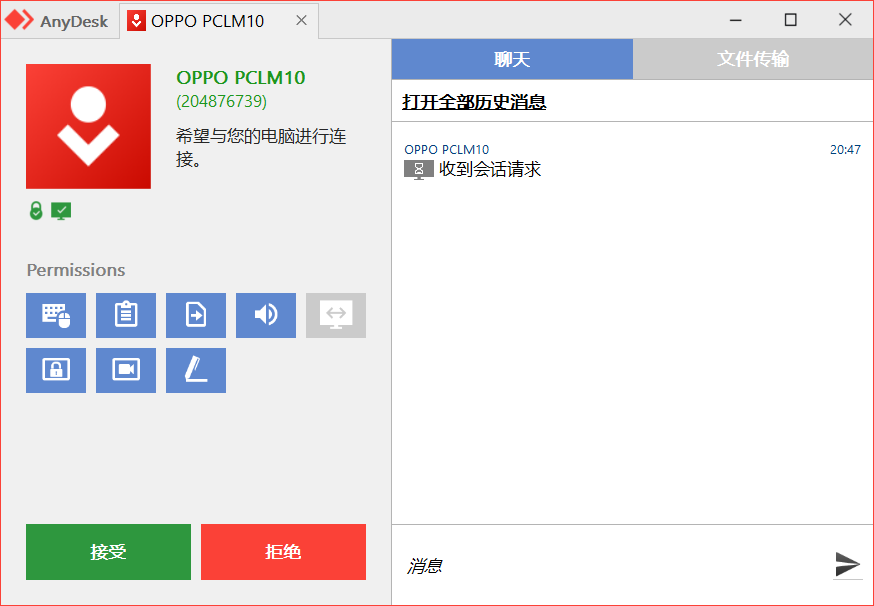Mute the audio transmission permission
The image size is (874, 606).
pos(266,315)
